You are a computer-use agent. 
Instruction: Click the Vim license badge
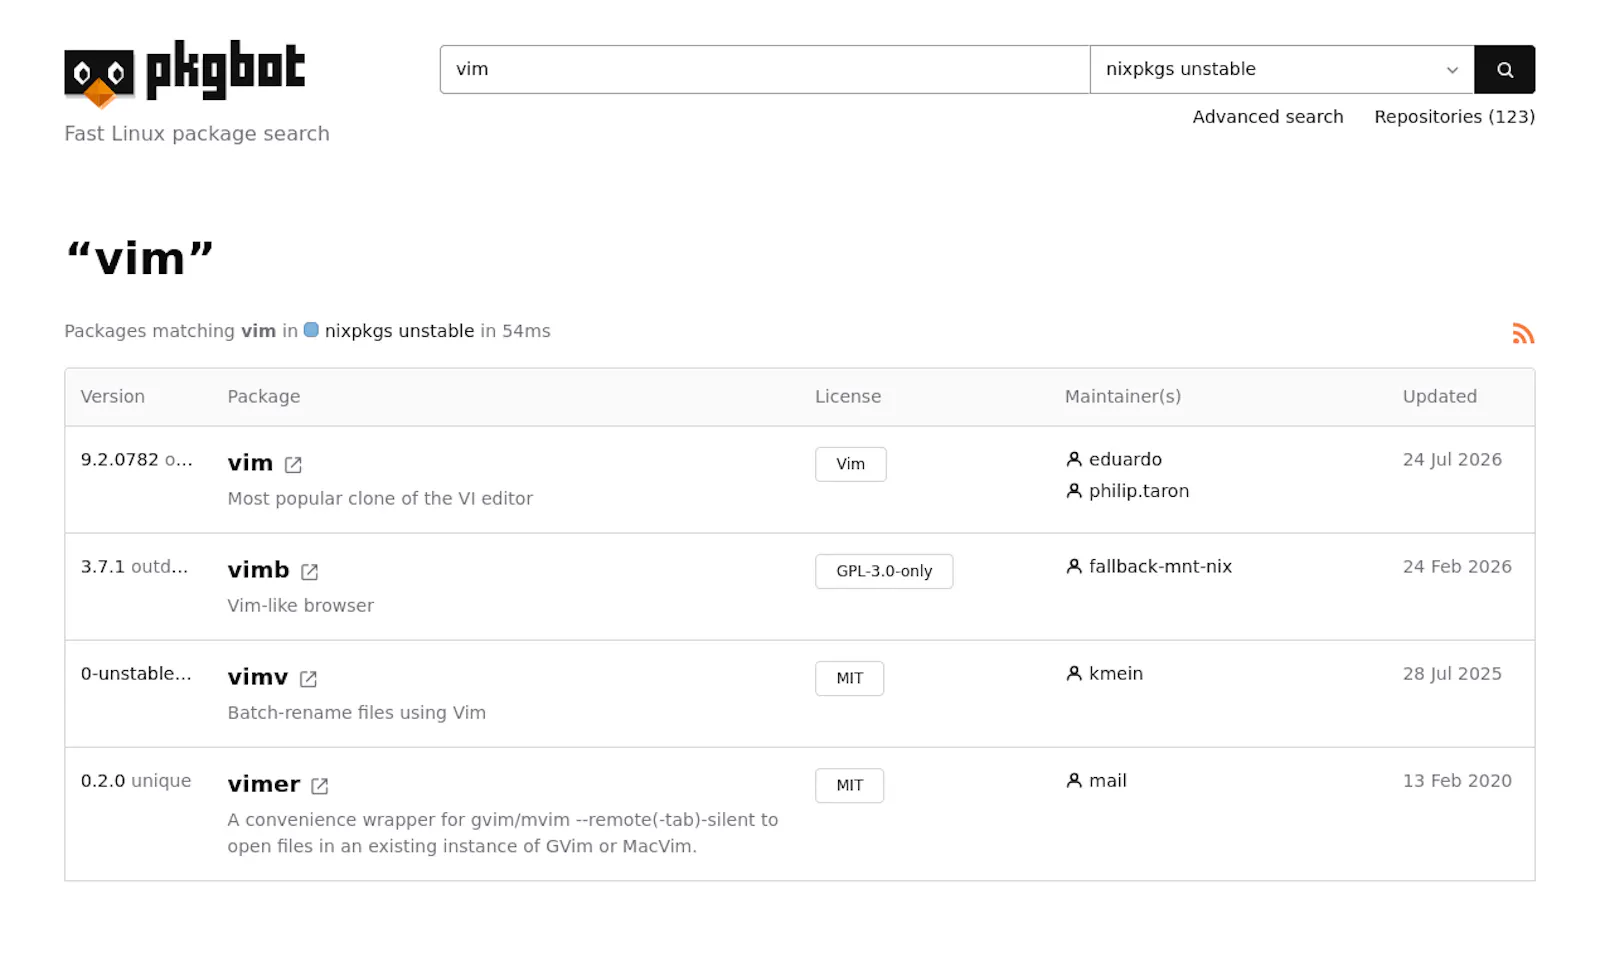(x=850, y=464)
